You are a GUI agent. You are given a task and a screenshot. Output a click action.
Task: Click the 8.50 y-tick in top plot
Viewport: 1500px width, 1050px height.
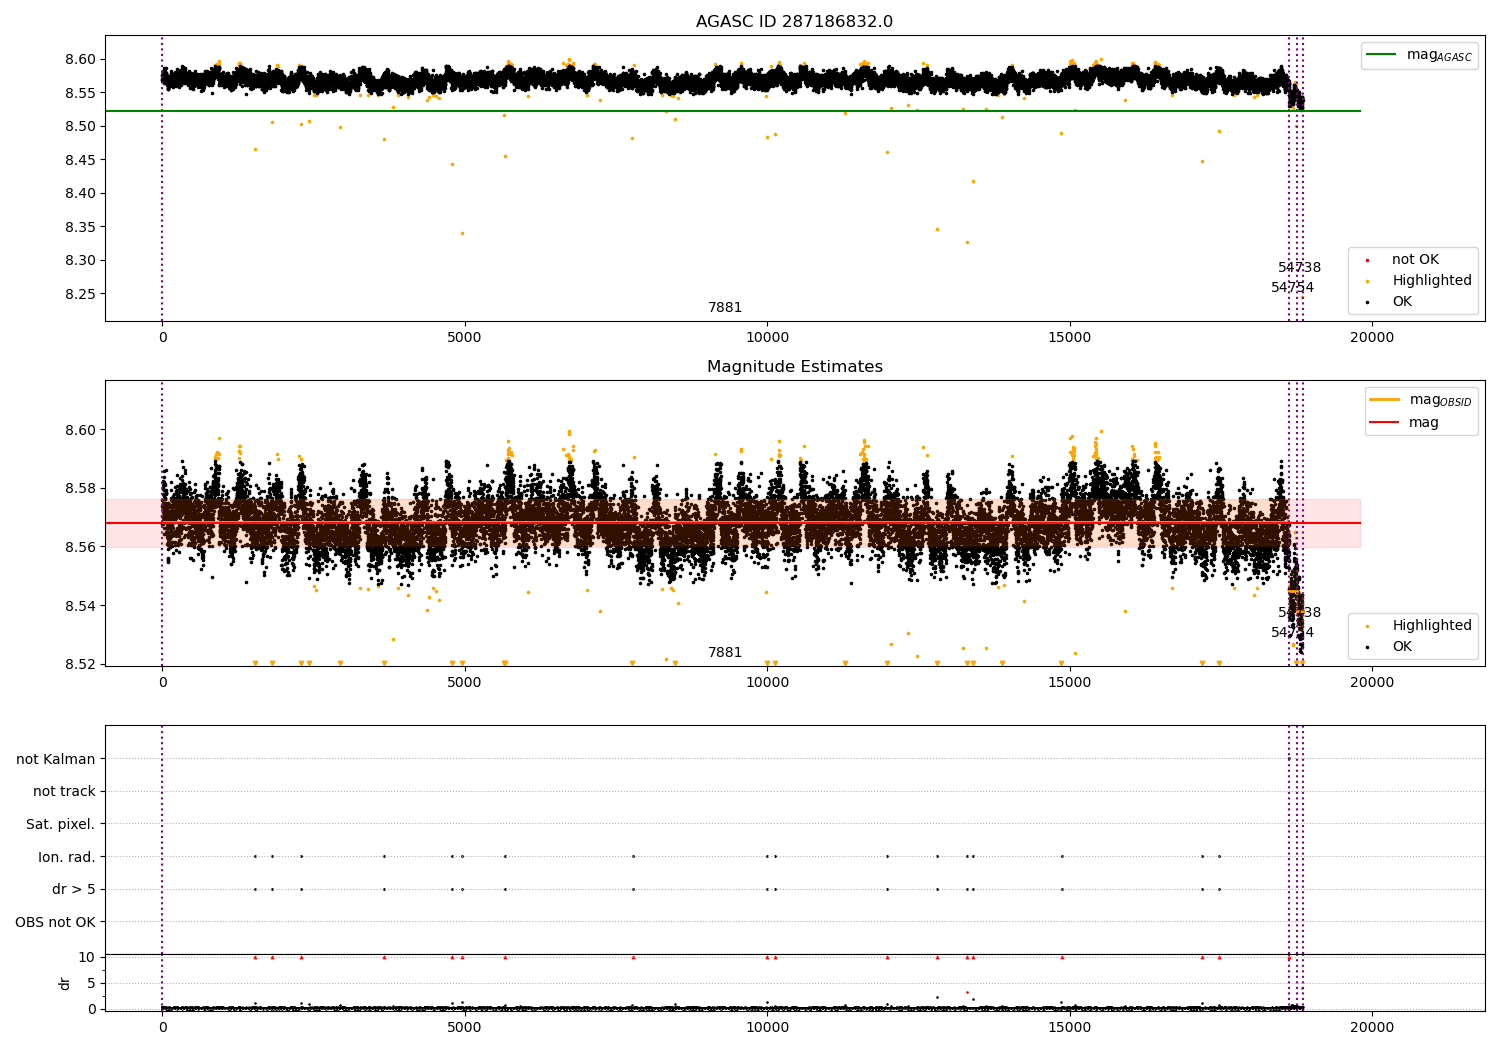(79, 127)
